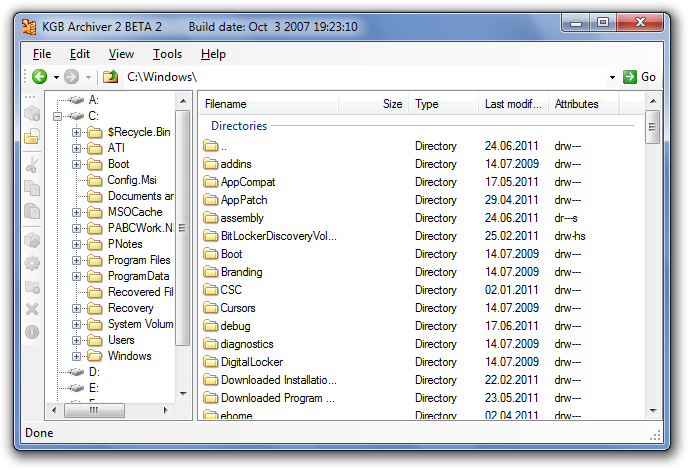Click the tree panel horizontal scrollbar thumb
Image resolution: width=689 pixels, height=470 pixels.
pos(94,410)
